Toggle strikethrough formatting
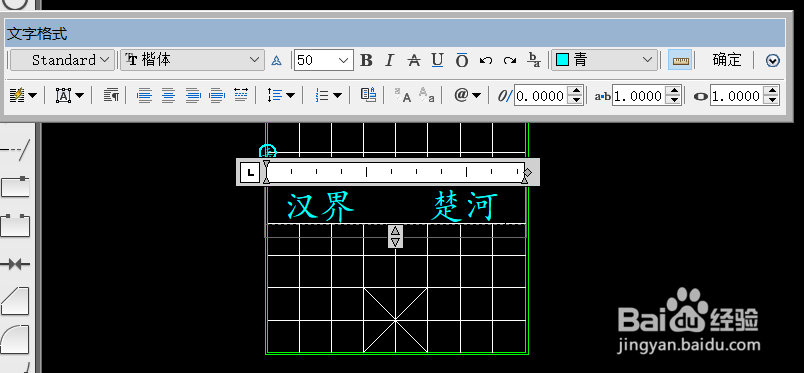 (413, 61)
